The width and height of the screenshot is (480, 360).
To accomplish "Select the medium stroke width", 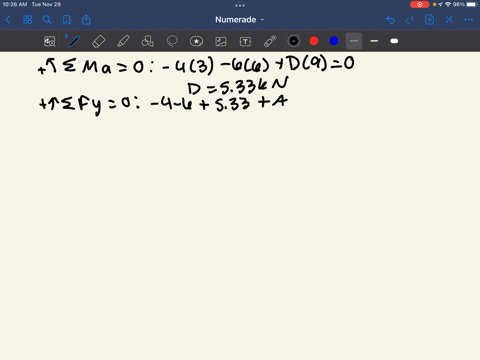I will point(374,41).
